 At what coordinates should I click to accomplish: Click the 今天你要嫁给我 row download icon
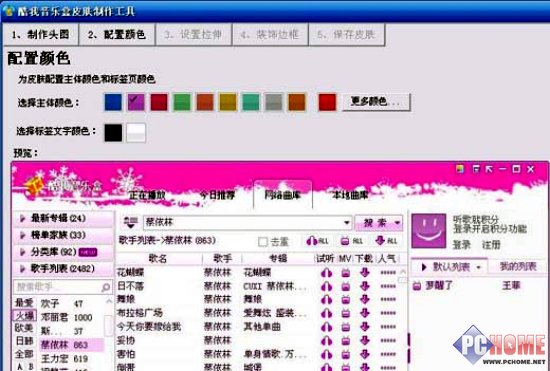pyautogui.click(x=365, y=327)
